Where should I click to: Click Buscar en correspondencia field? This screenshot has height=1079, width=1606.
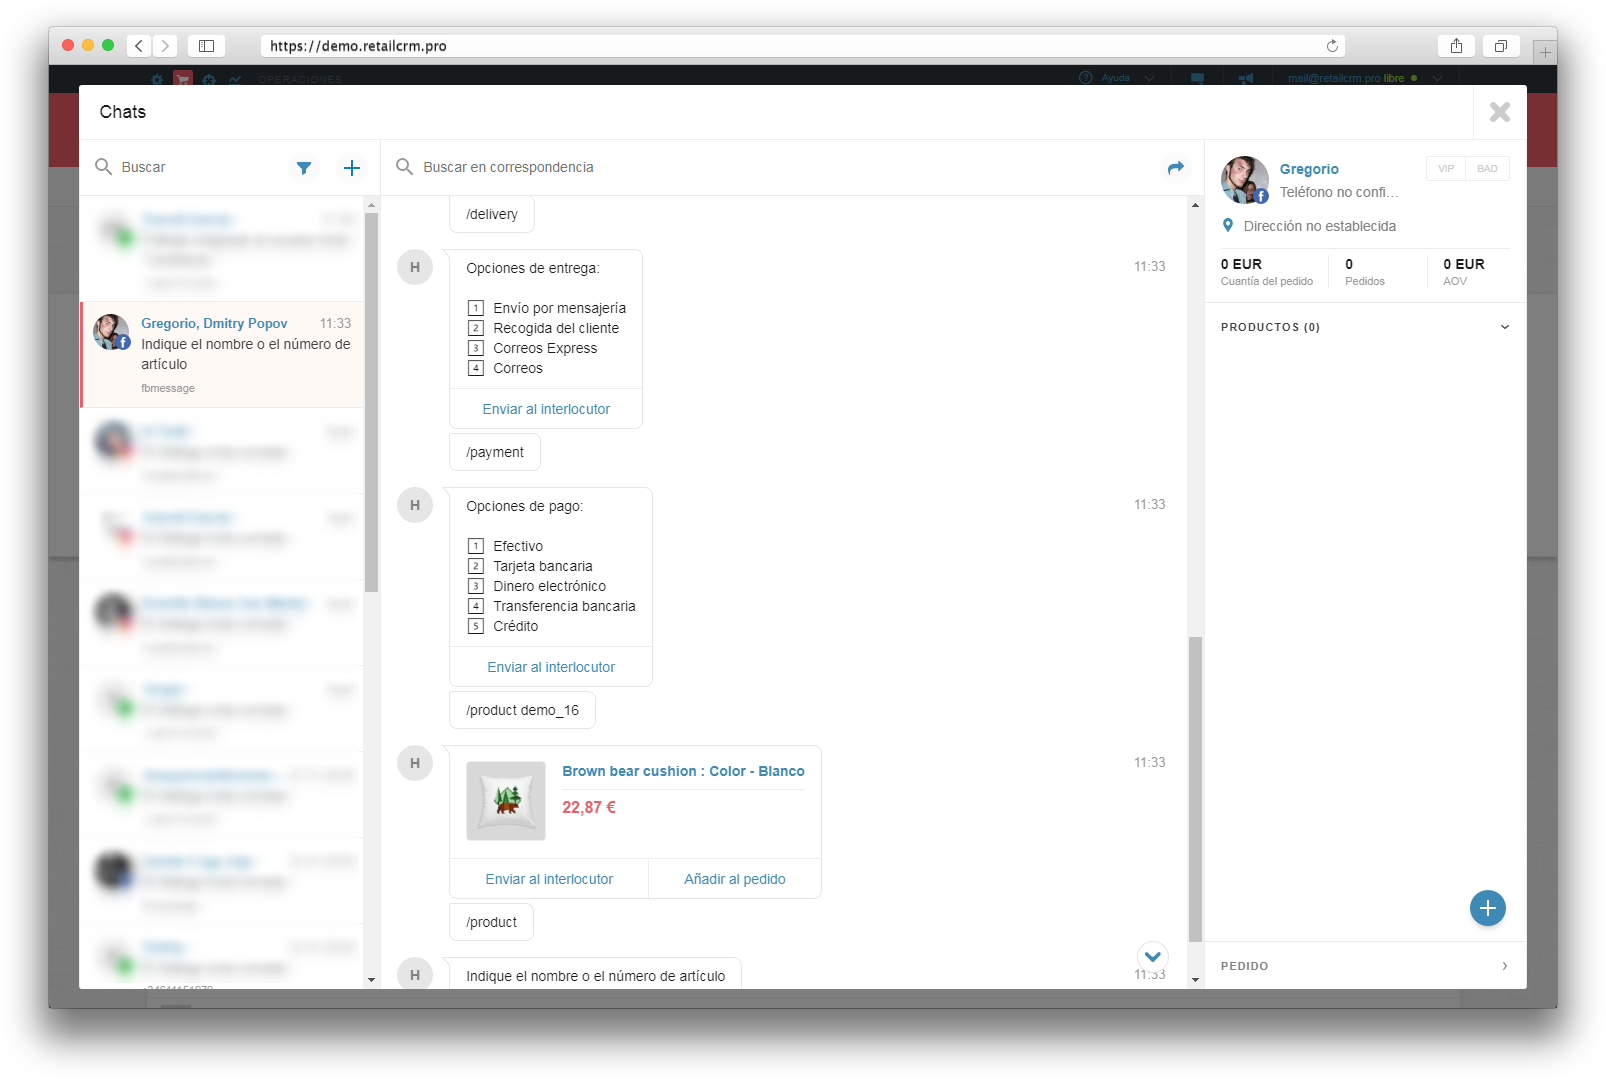coord(780,167)
